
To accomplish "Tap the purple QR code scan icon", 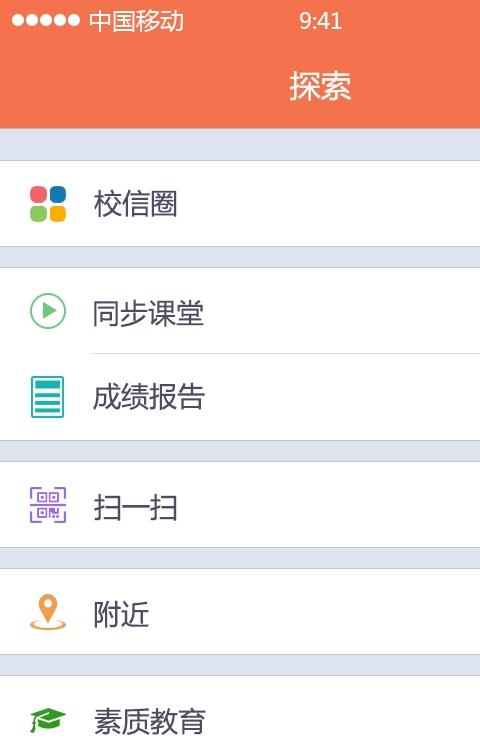I will click(x=48, y=505).
